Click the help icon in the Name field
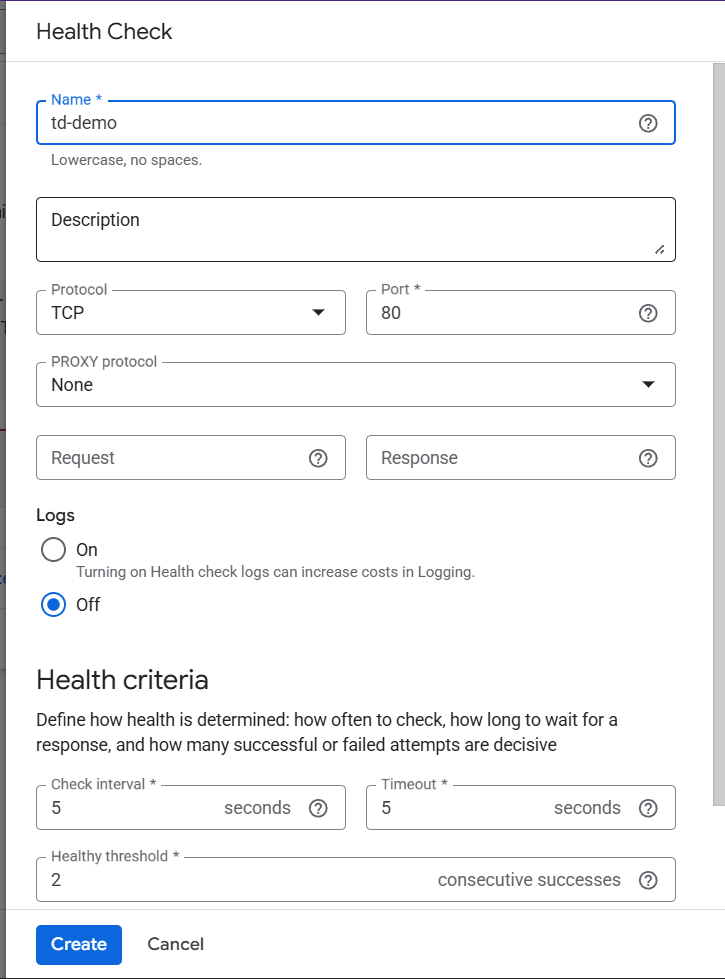This screenshot has width=725, height=979. coord(648,123)
